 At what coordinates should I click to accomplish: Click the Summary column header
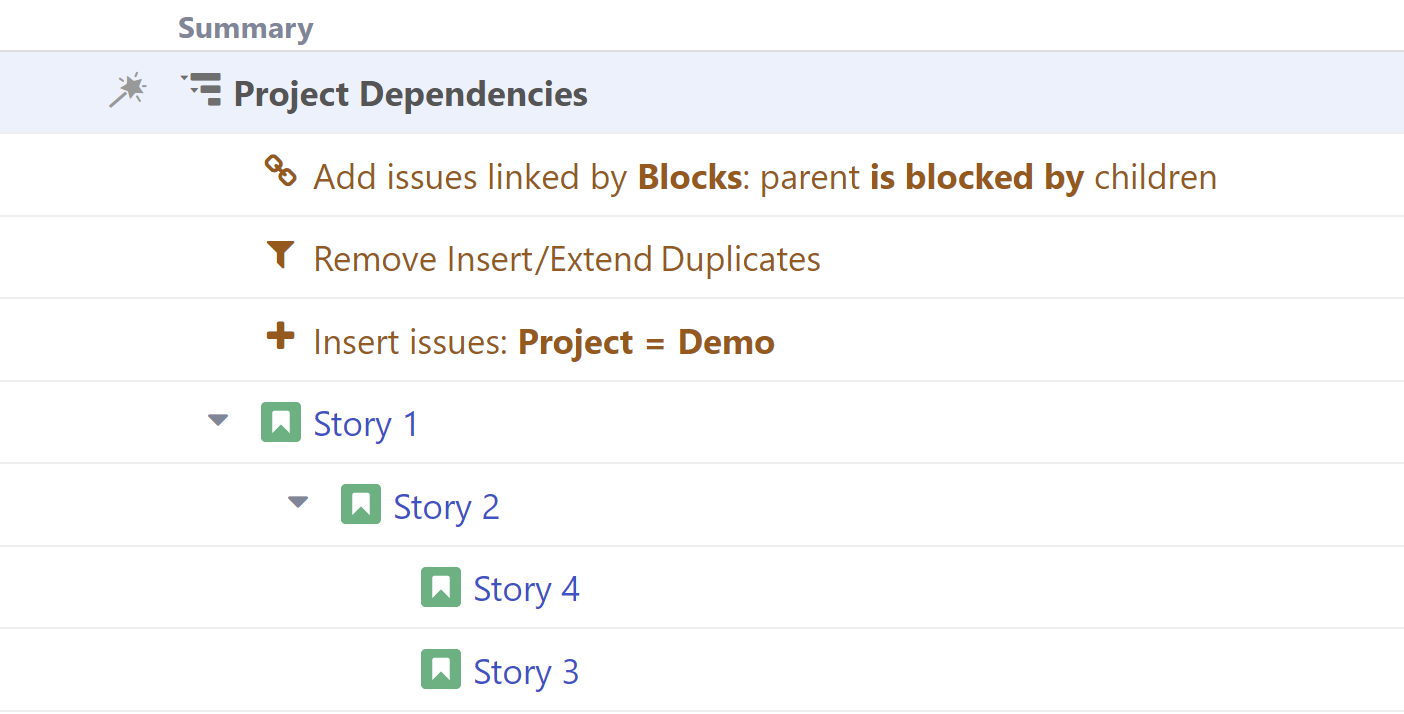tap(246, 29)
